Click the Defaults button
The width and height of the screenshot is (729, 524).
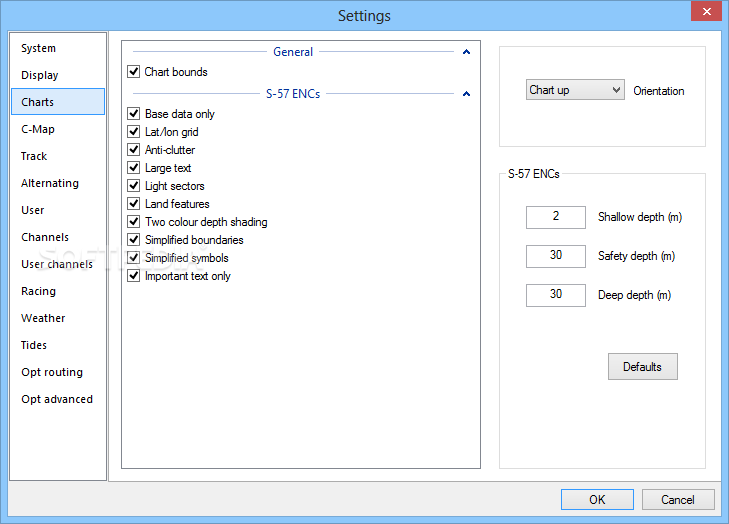643,366
